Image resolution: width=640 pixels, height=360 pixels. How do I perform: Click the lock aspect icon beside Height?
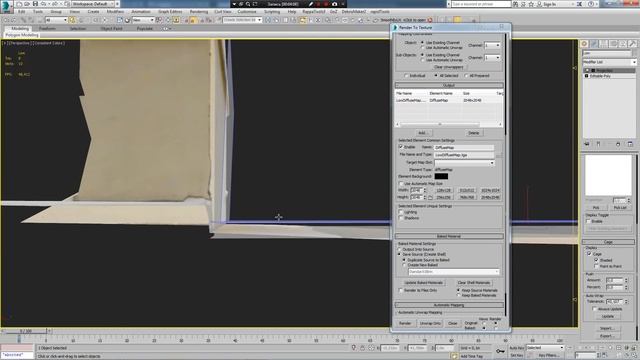pos(431,198)
